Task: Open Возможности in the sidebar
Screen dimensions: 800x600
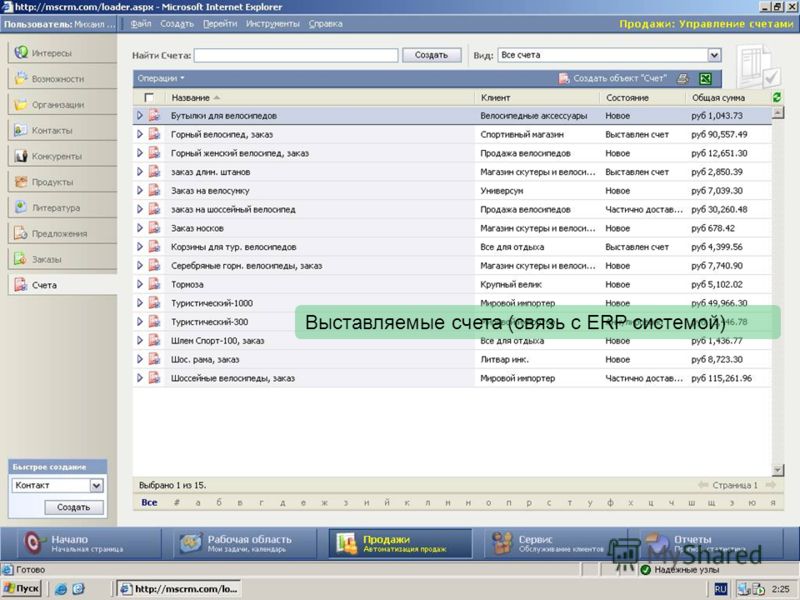Action: [62, 79]
